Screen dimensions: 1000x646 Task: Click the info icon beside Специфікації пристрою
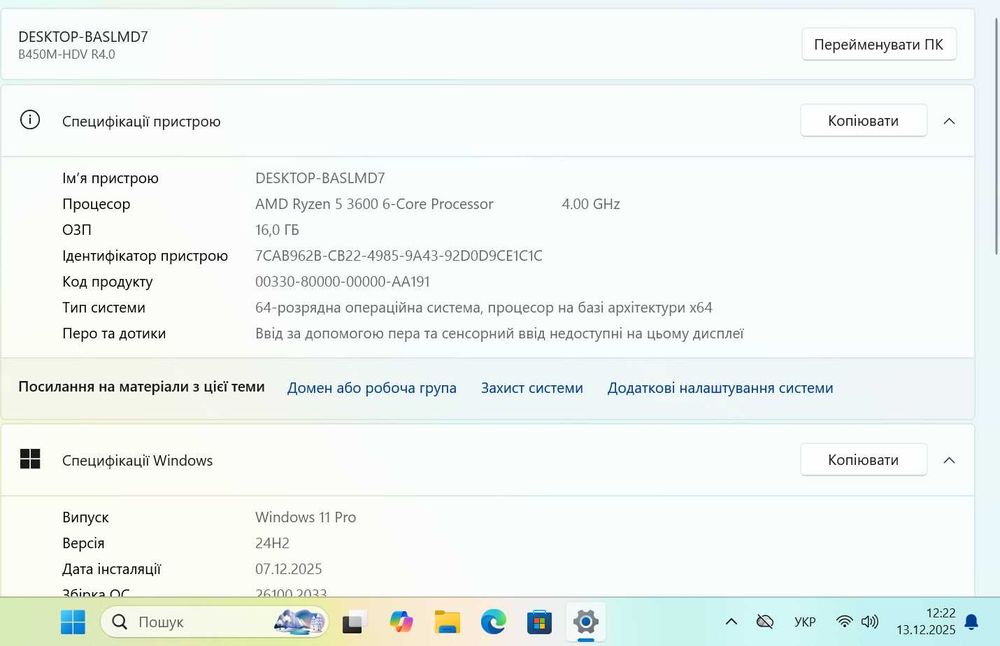(30, 120)
